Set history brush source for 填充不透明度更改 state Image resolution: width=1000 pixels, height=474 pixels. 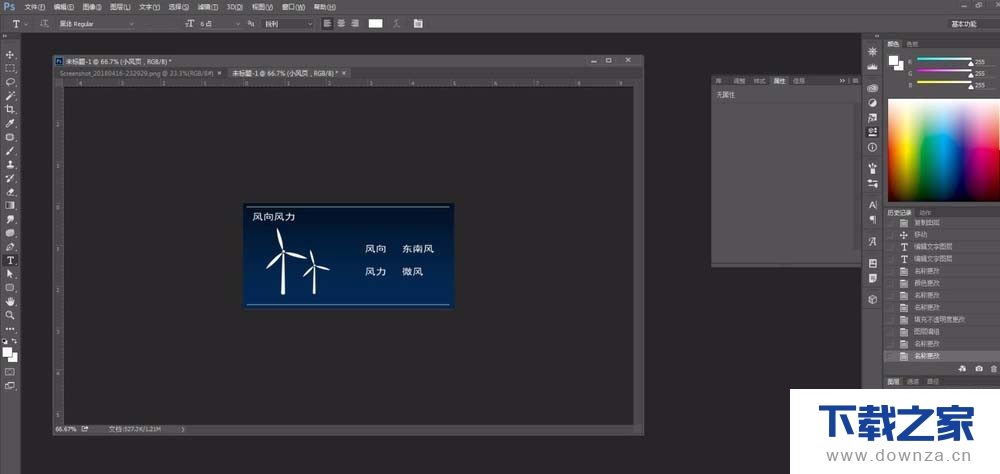890,320
